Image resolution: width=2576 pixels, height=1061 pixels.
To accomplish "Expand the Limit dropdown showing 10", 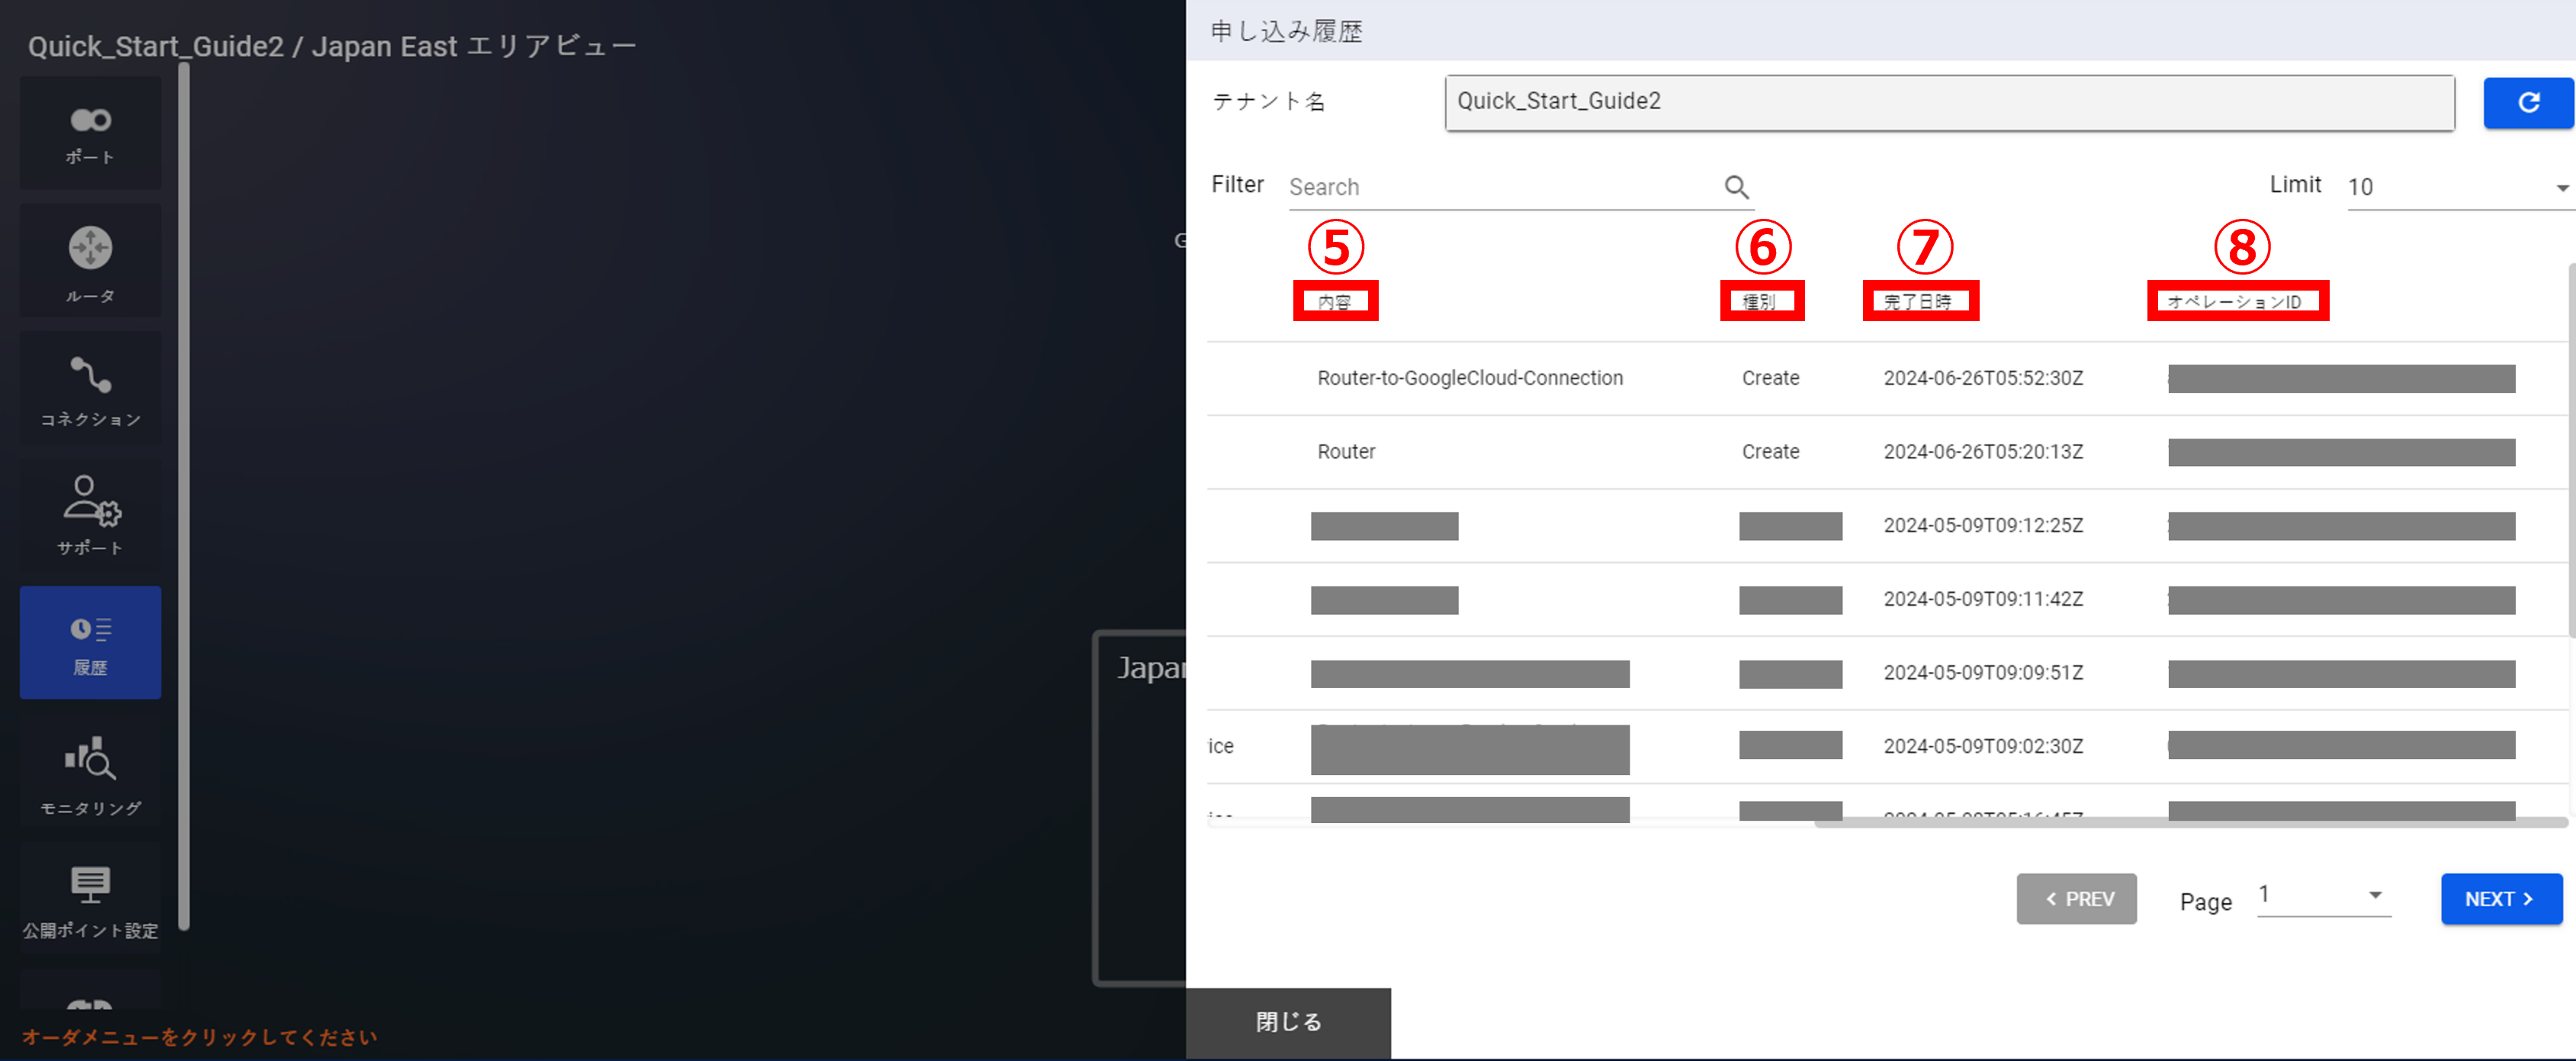I will tap(2456, 187).
